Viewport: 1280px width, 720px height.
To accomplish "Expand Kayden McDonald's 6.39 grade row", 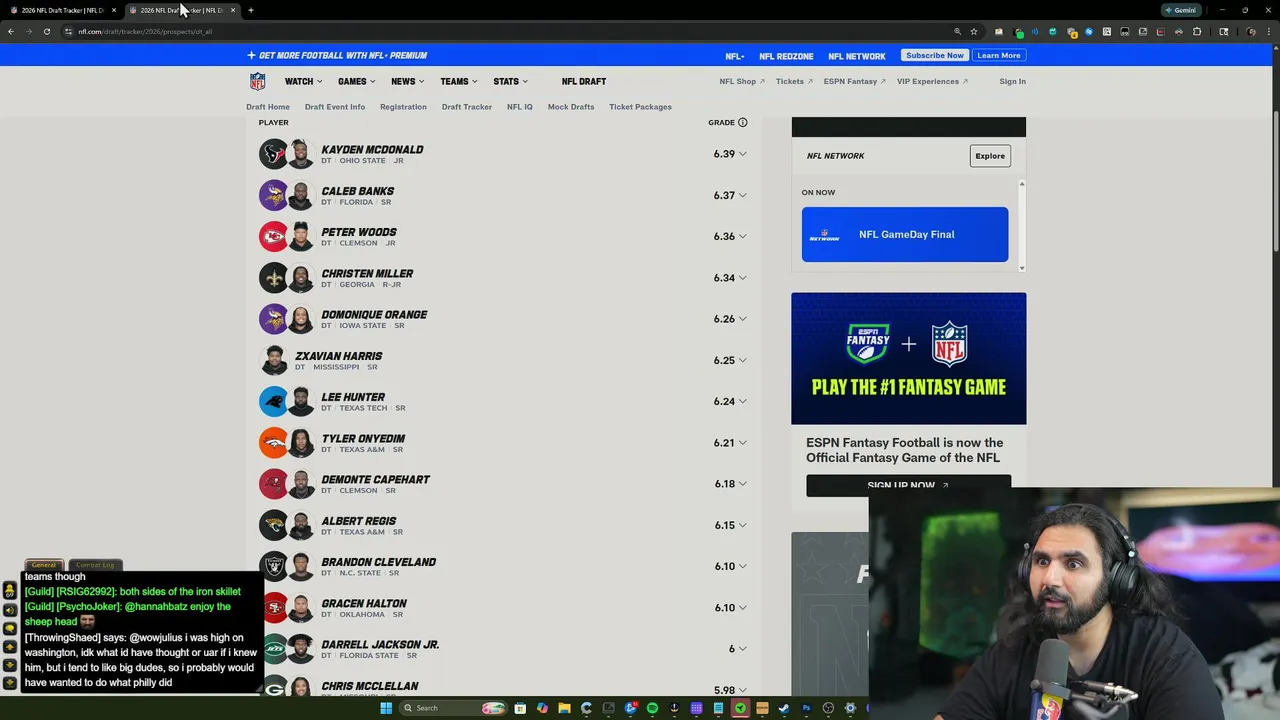I will (742, 154).
